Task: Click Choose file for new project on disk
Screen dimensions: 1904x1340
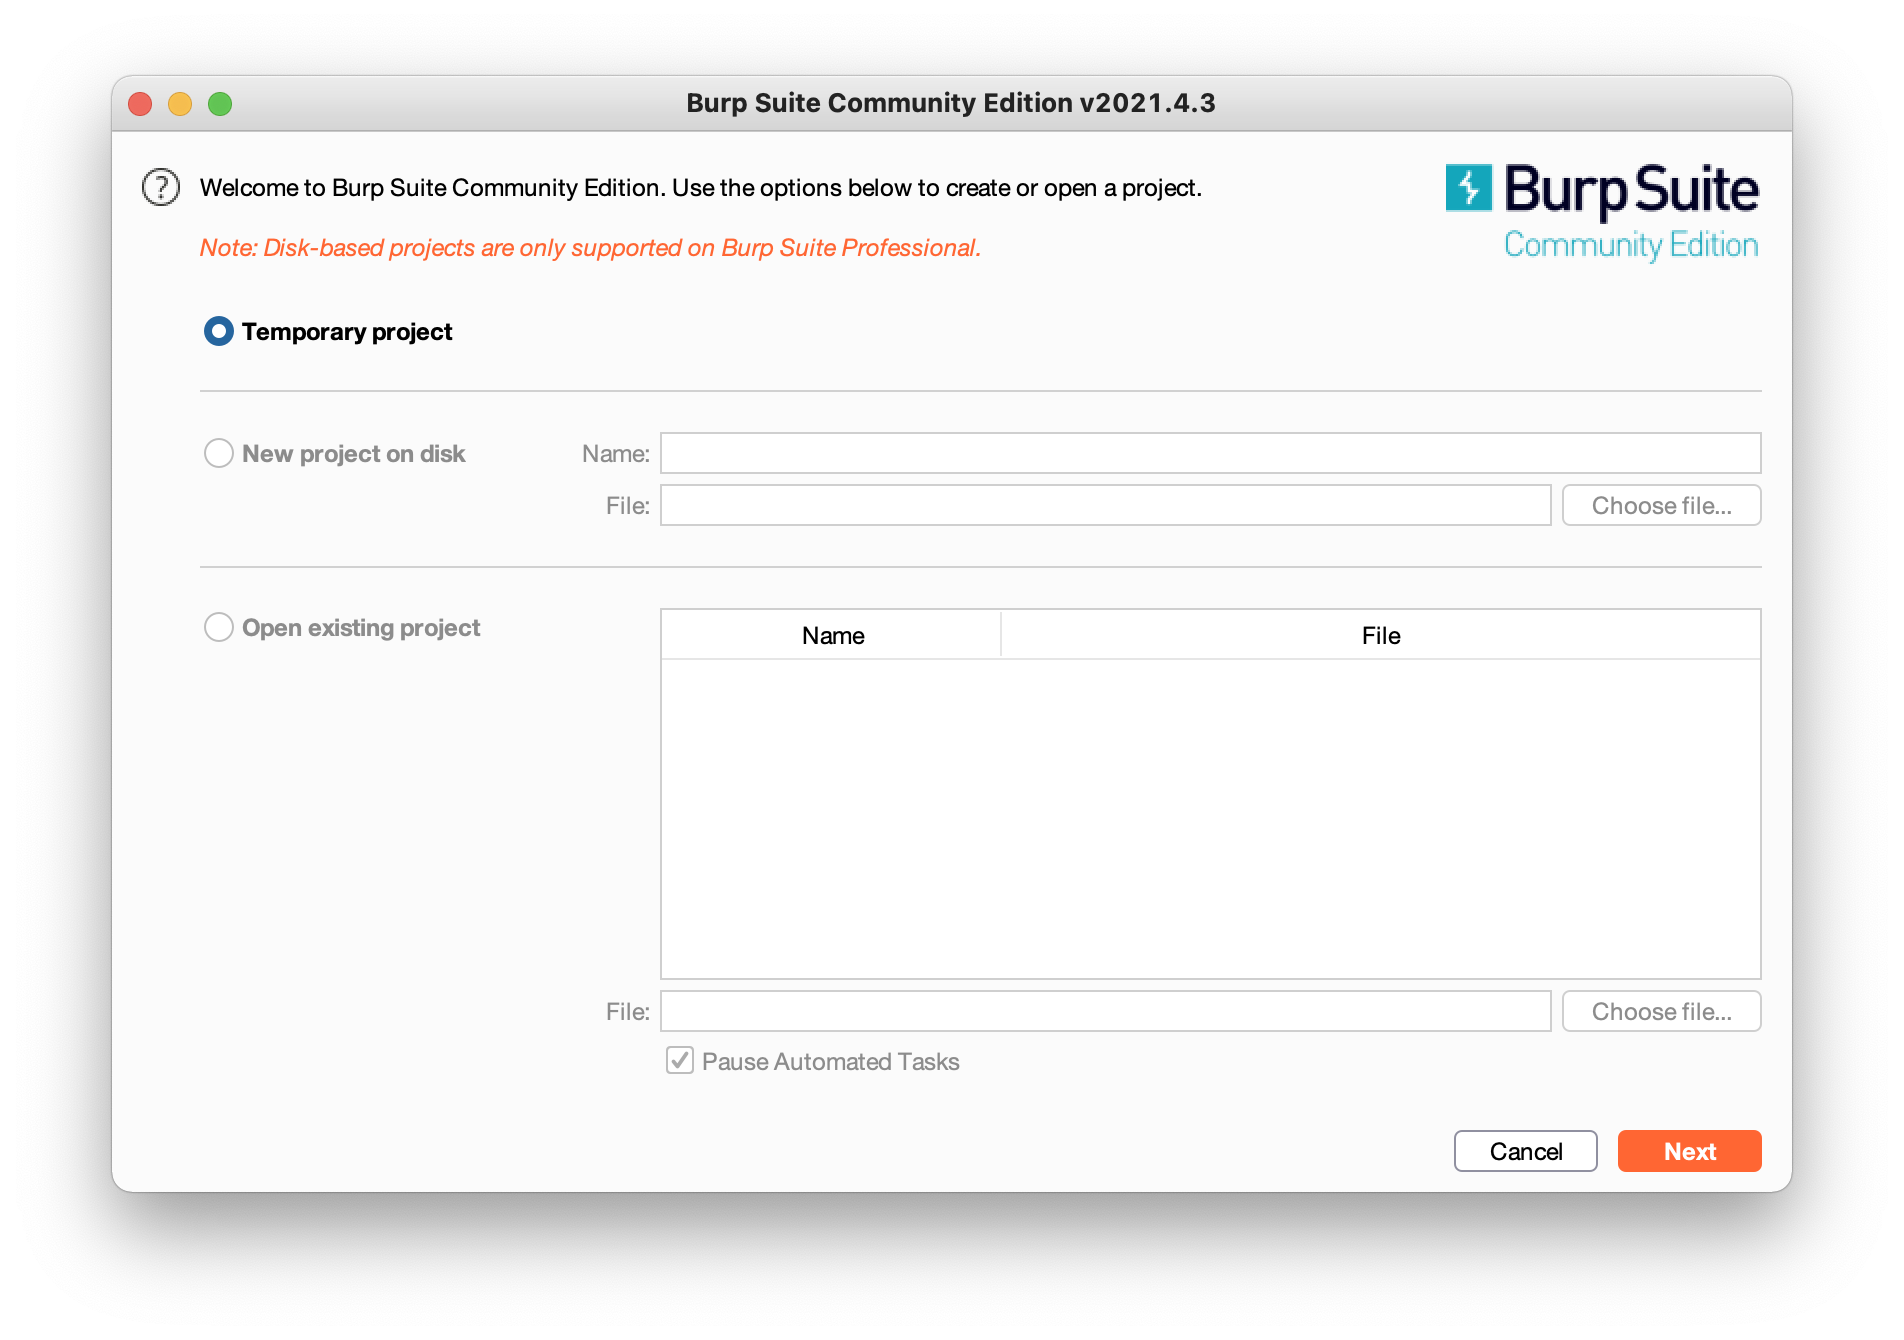Action: click(1661, 505)
